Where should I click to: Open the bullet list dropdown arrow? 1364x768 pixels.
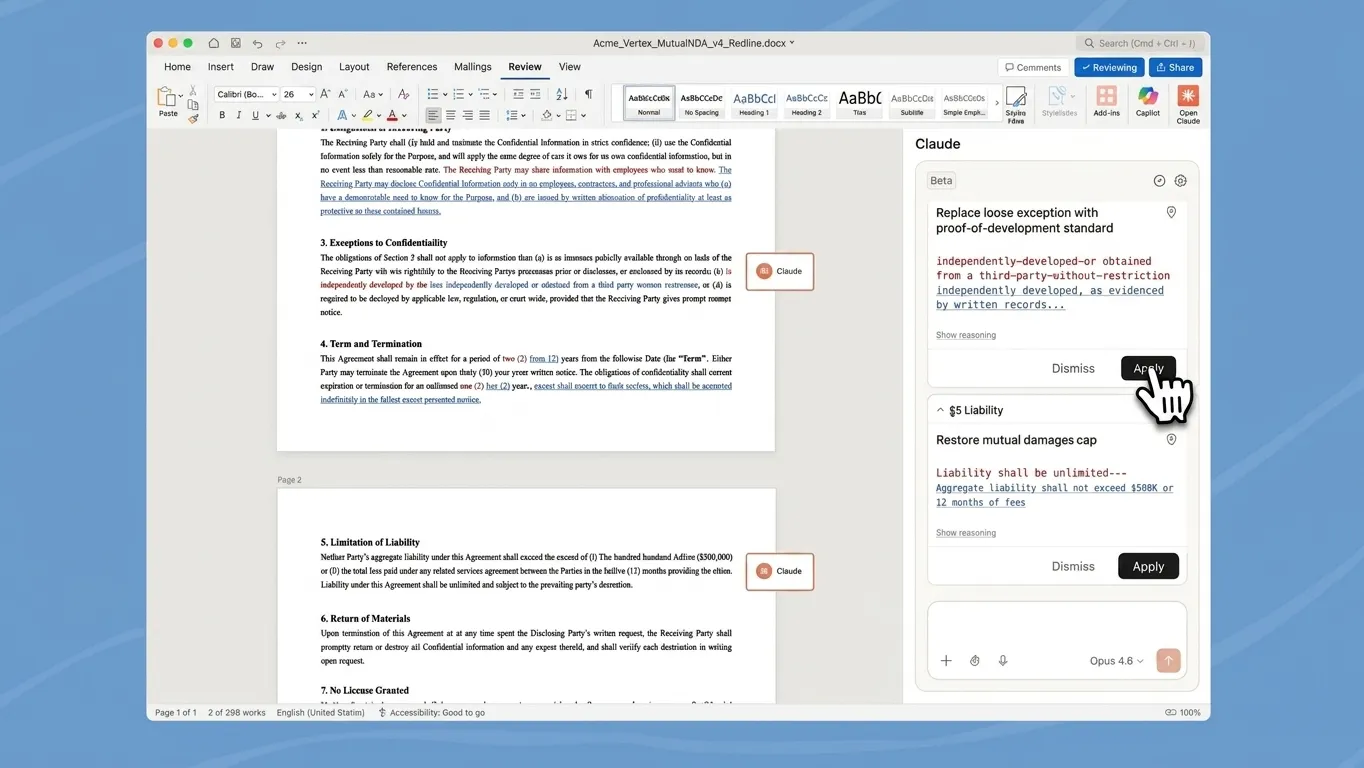pos(445,94)
